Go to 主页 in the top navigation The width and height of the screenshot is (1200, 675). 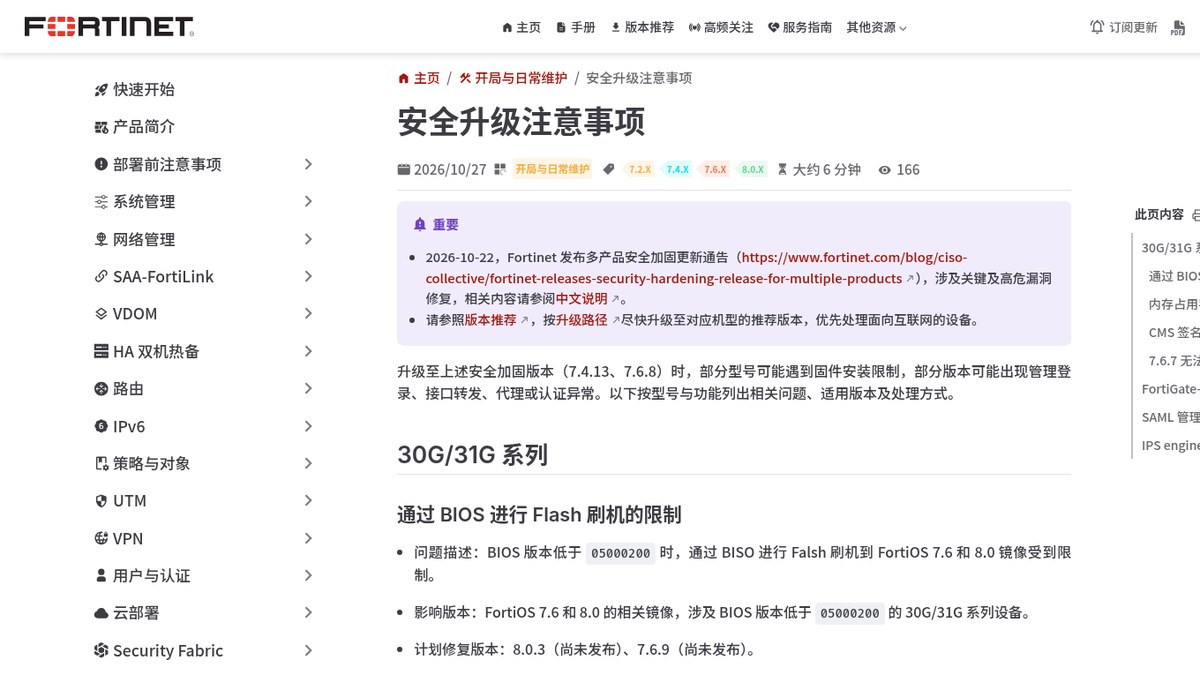[x=521, y=27]
